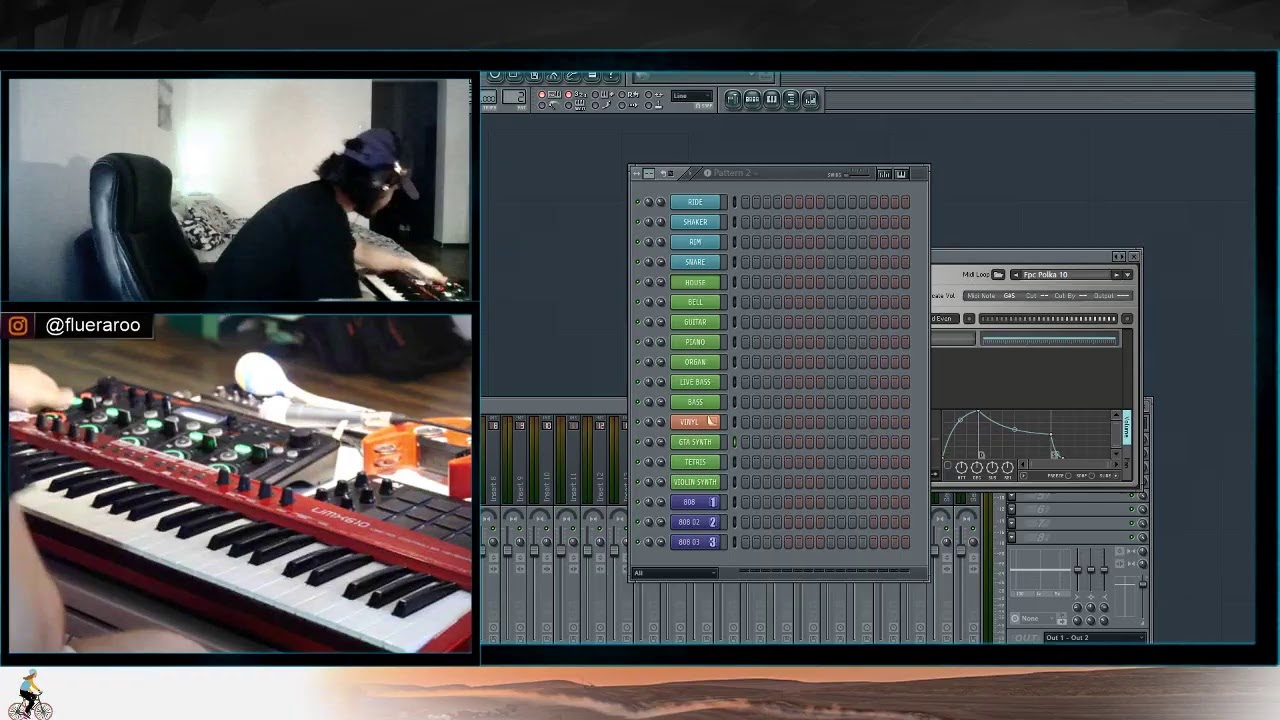Click the volume knob of the ORGAN channel

pyautogui.click(x=660, y=362)
